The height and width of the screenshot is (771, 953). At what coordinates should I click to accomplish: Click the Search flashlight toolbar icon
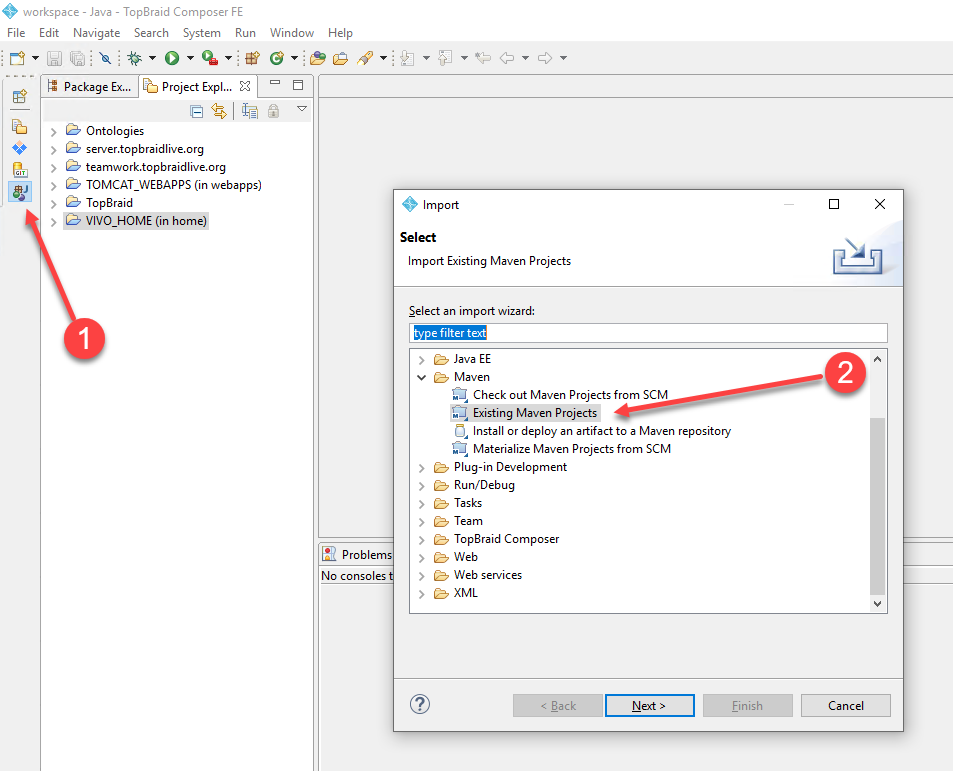365,58
